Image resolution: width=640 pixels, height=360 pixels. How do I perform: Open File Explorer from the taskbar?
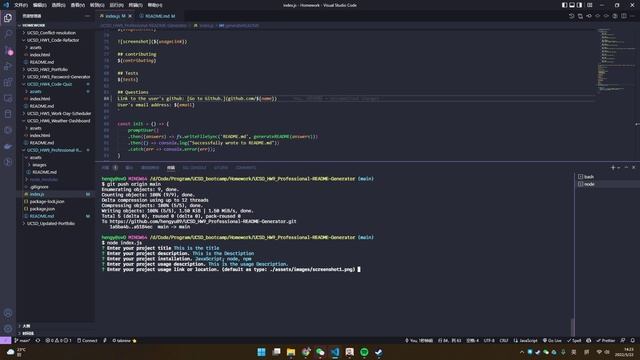tap(291, 352)
